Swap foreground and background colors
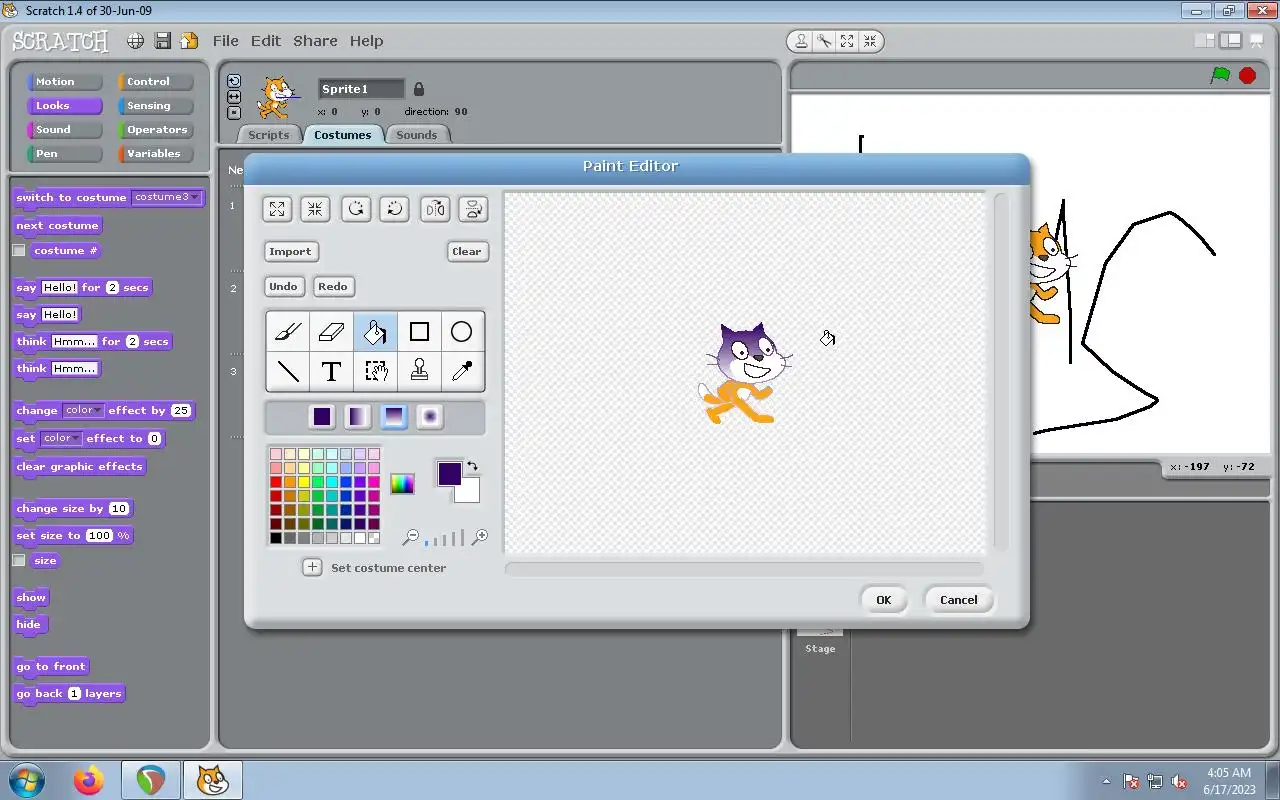The image size is (1280, 800). [x=473, y=466]
